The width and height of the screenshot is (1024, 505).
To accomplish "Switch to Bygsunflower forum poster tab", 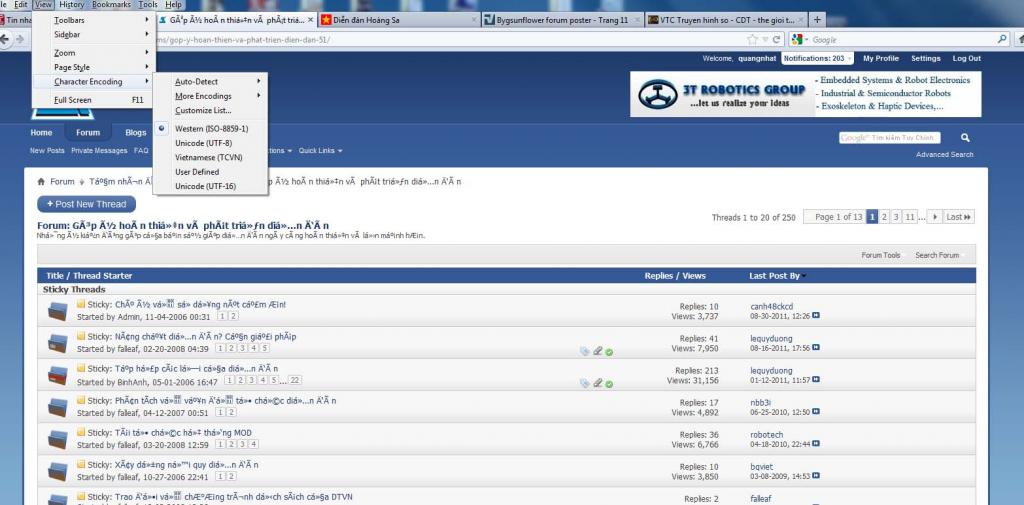I will point(562,20).
